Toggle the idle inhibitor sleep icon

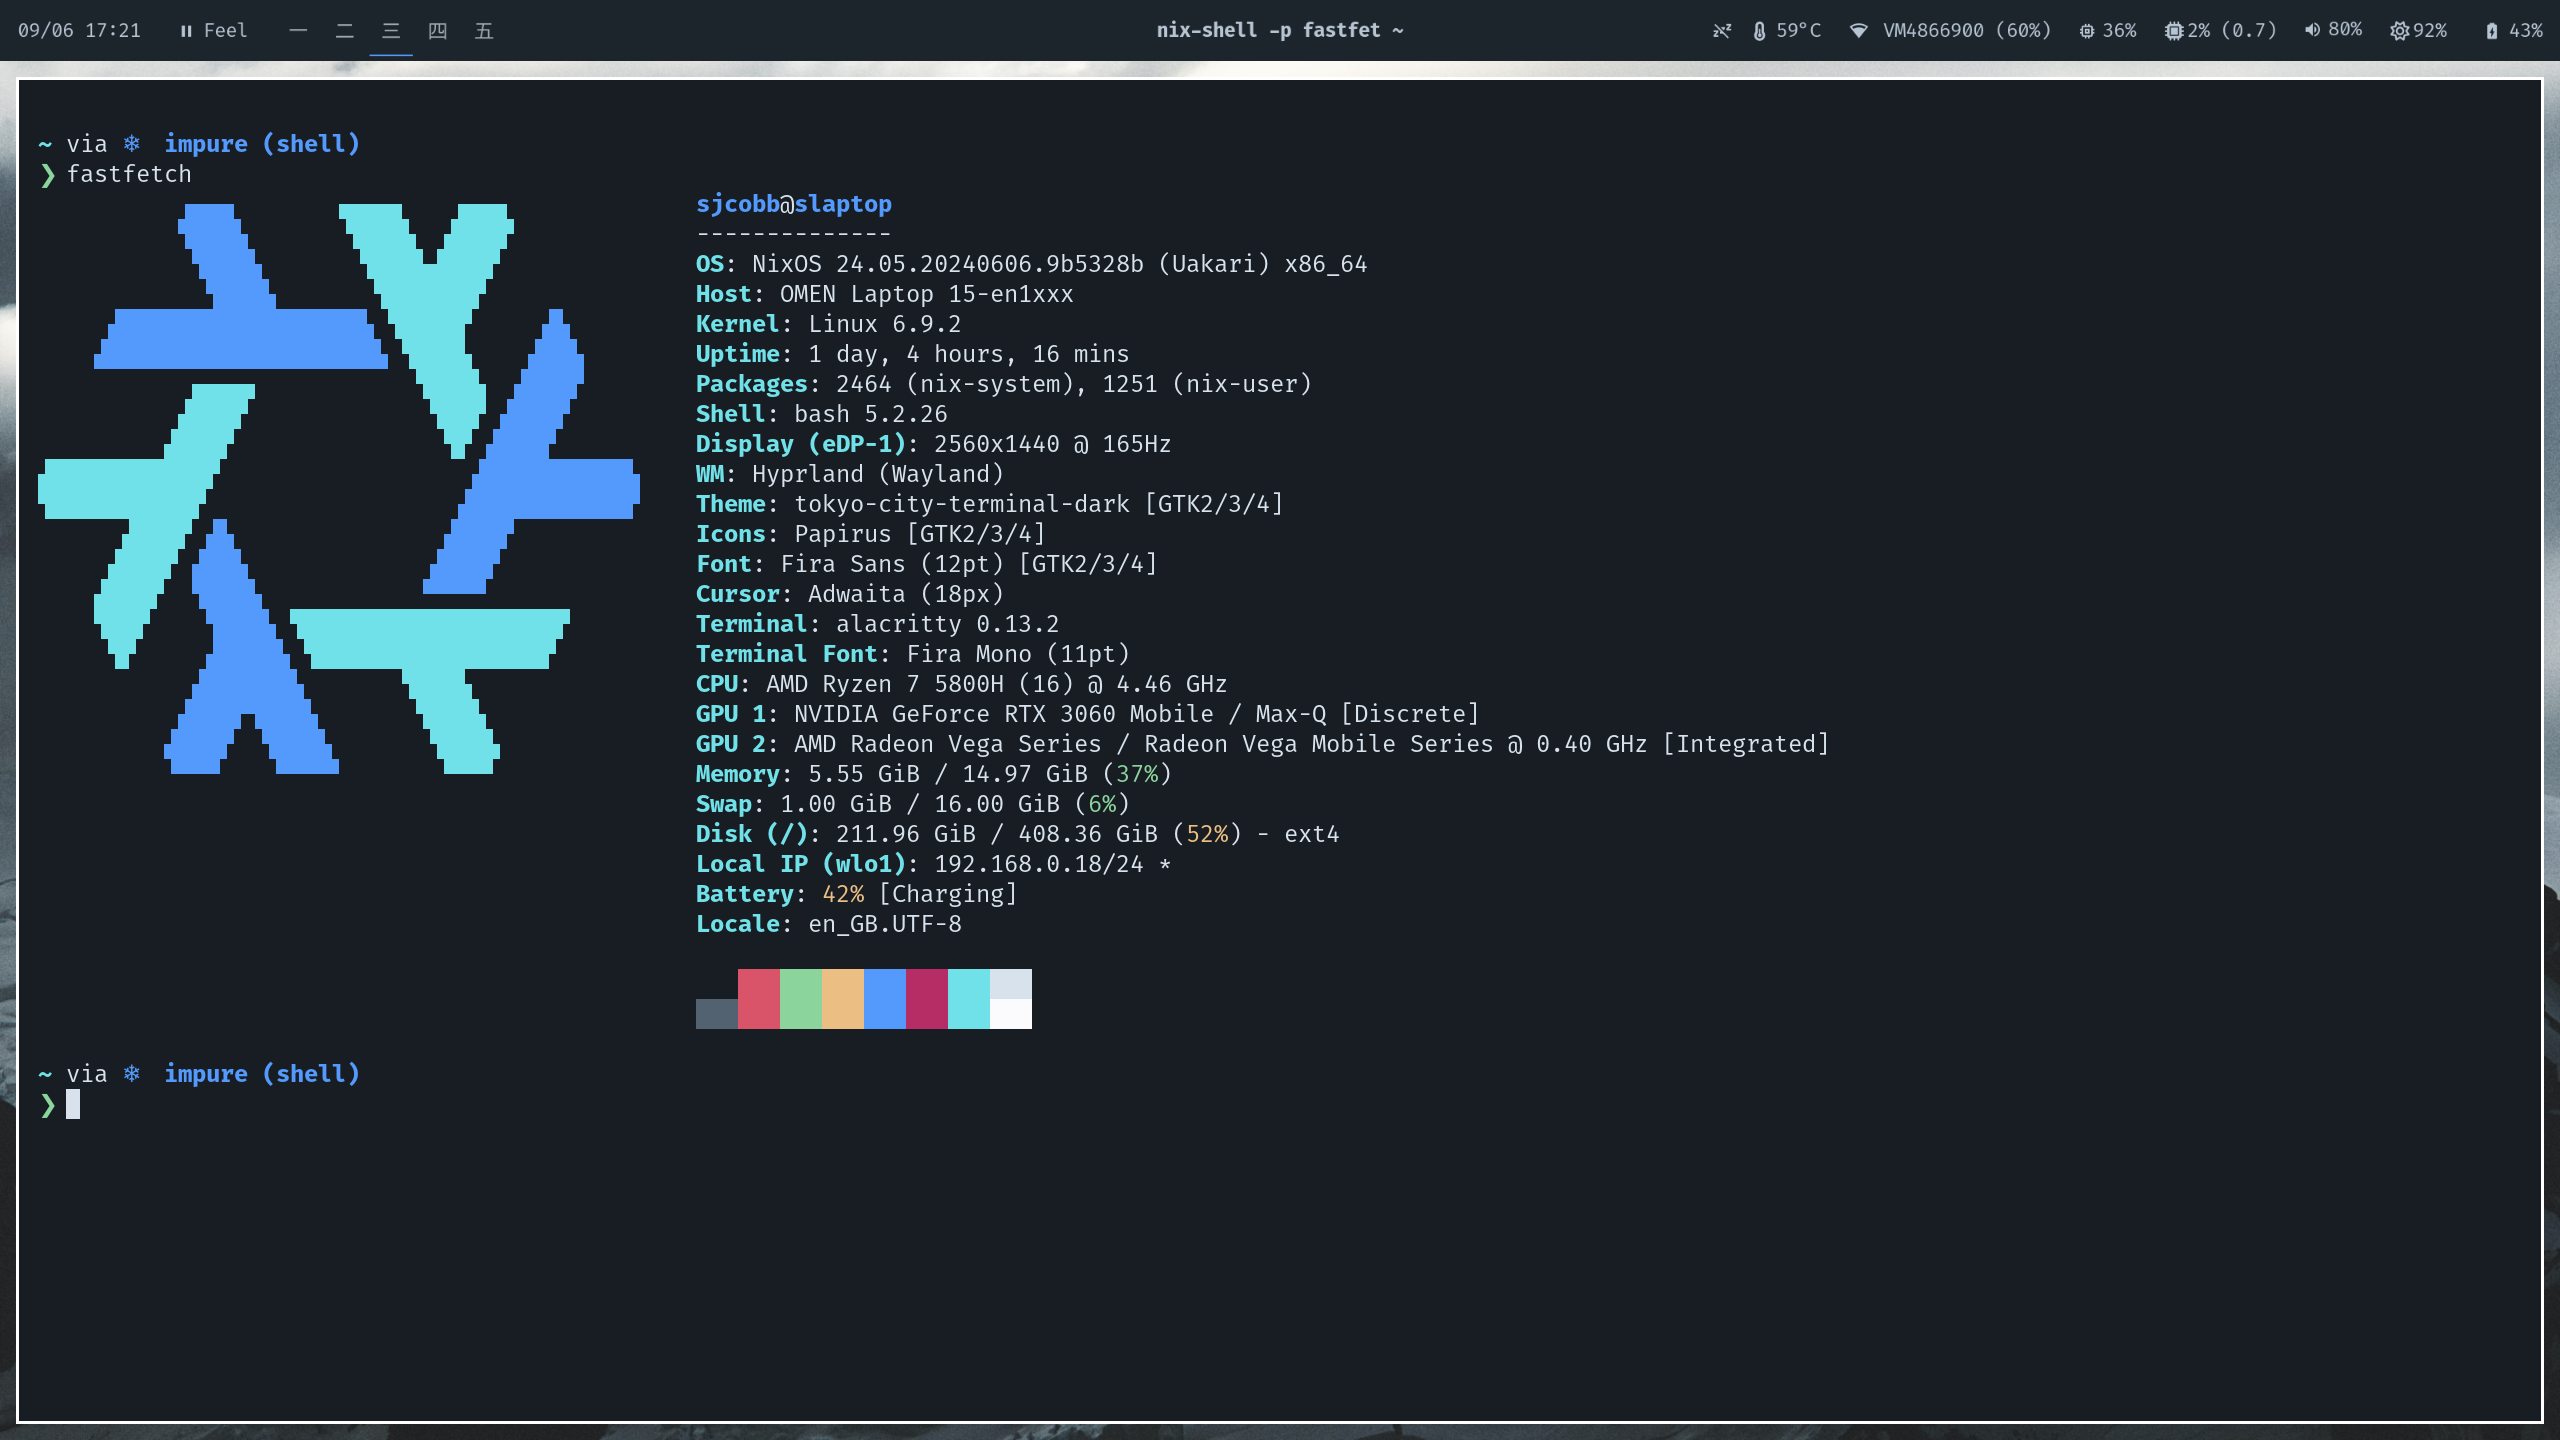(x=1721, y=31)
